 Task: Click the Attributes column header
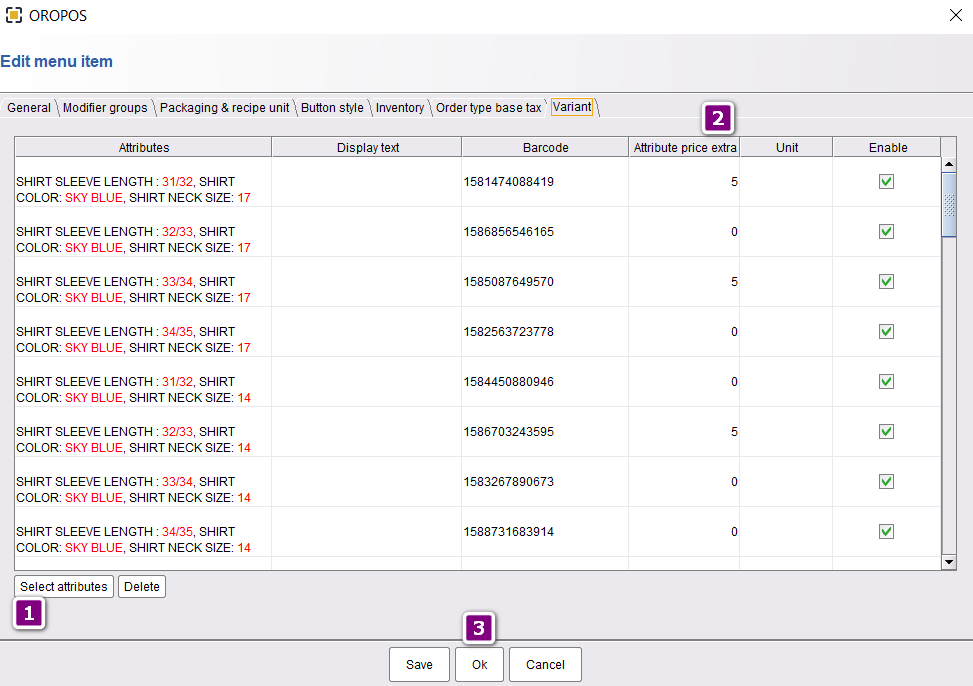[143, 147]
